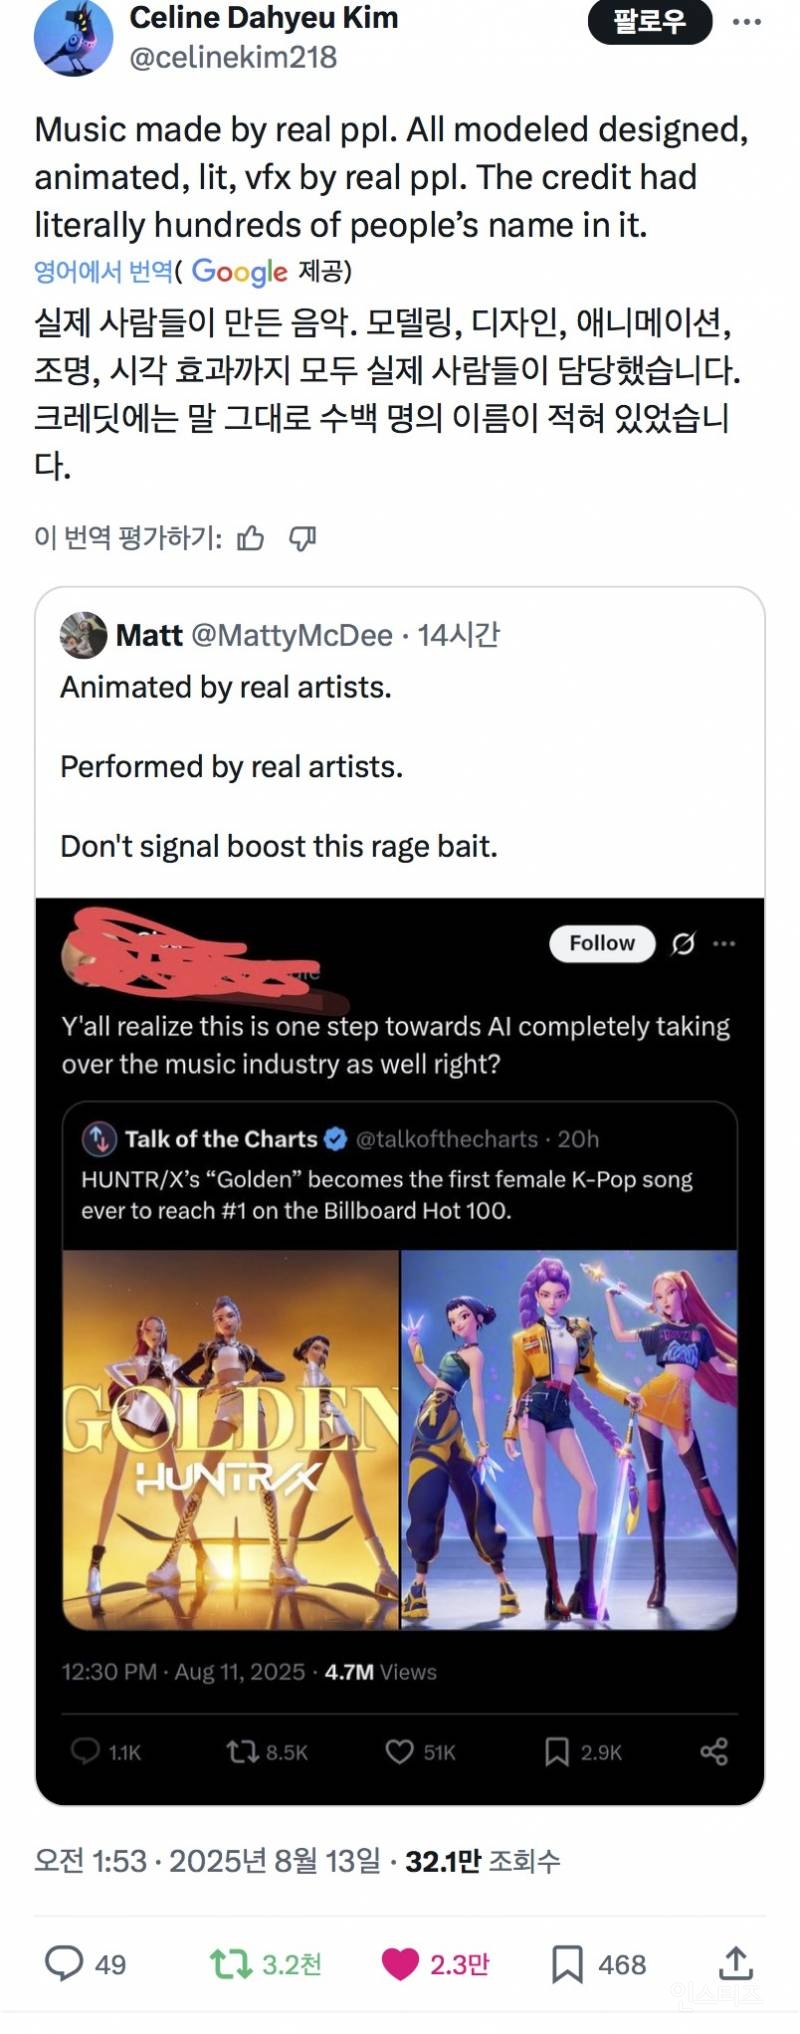Open Matt's quoted tweet profile picture
Screen dimensions: 800x2034
[83, 635]
